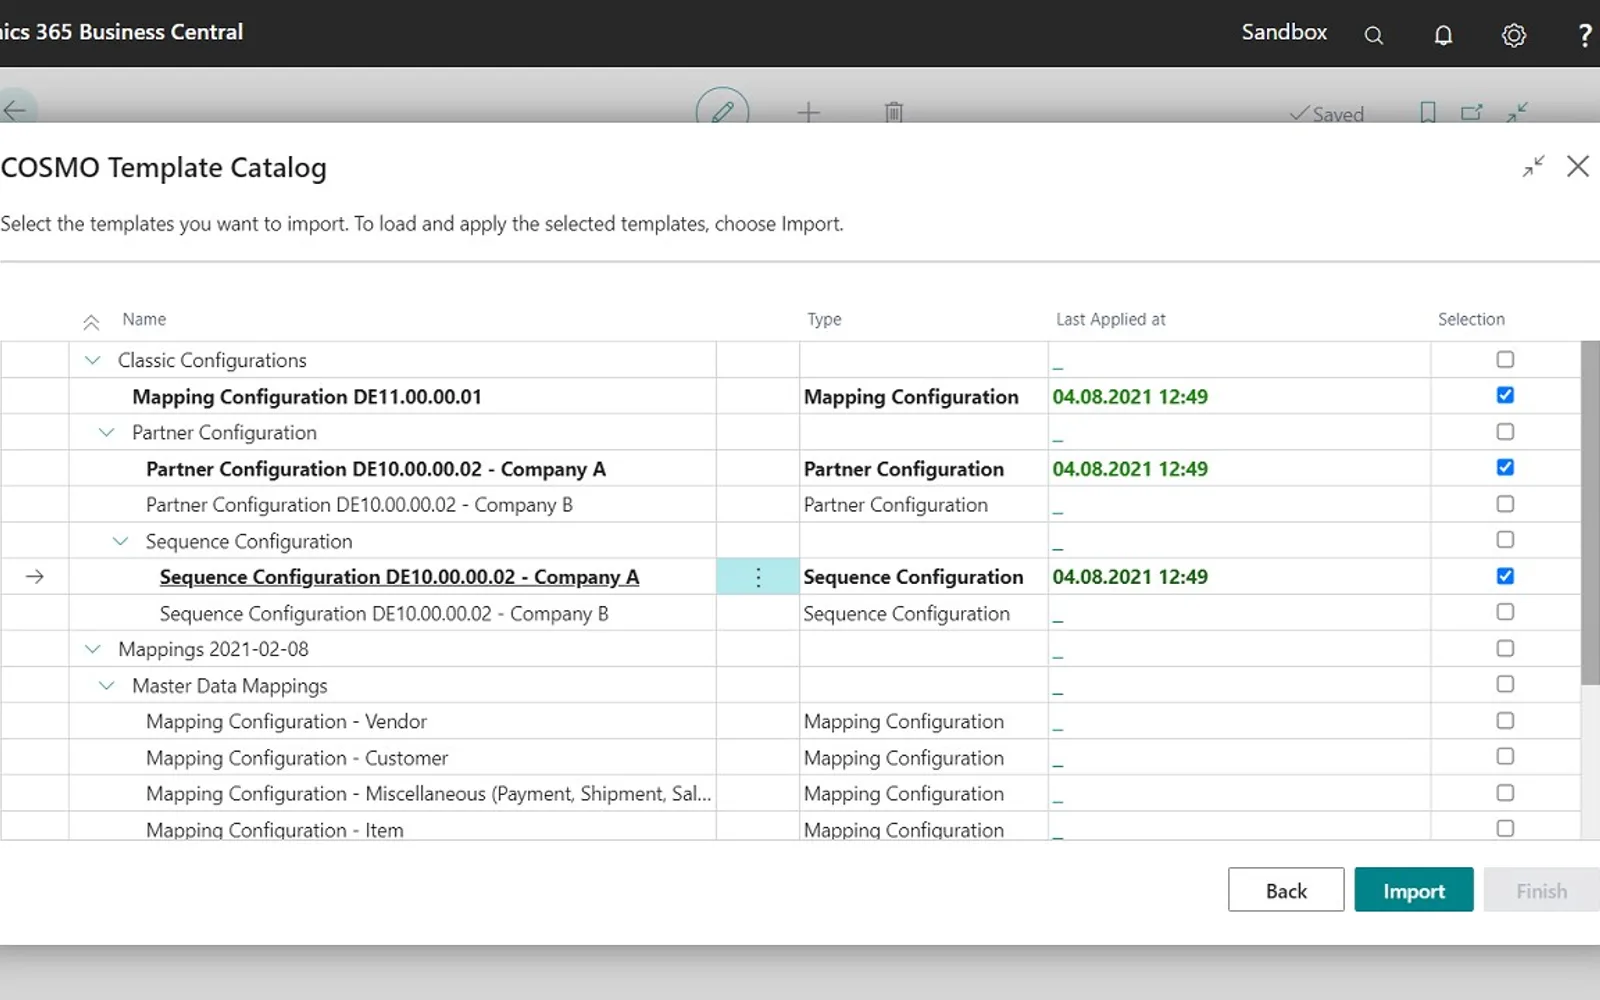Open the three-dot menu on the Sequence Configuration Company A row
This screenshot has width=1600, height=1000.
pyautogui.click(x=758, y=577)
